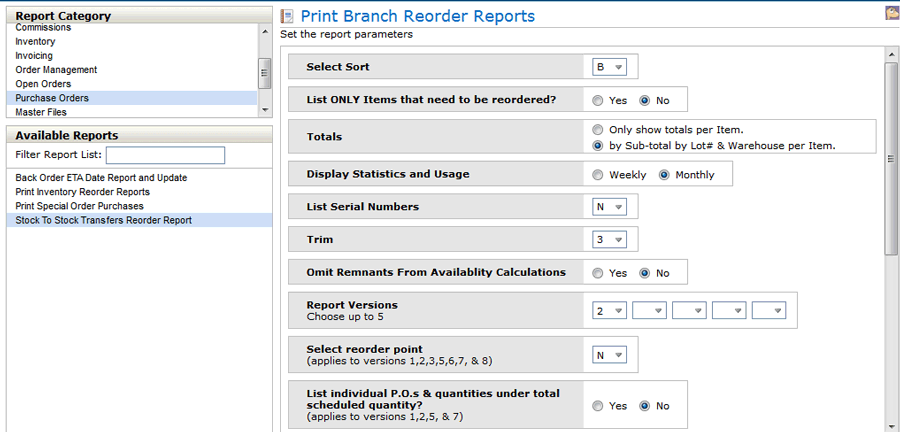Click the Filter Report List text field
The width and height of the screenshot is (900, 432).
click(165, 155)
